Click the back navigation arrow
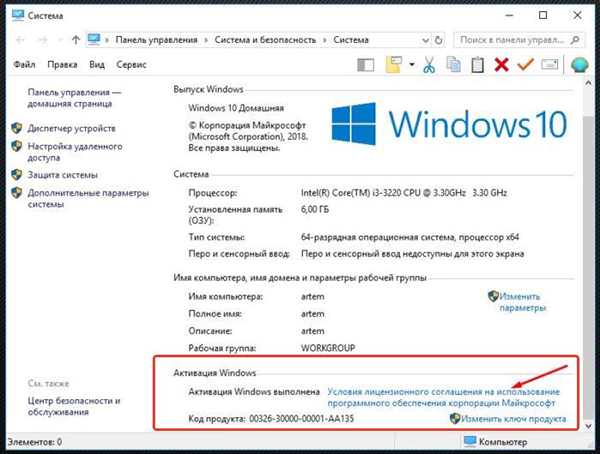The height and width of the screenshot is (454, 600). pos(21,40)
